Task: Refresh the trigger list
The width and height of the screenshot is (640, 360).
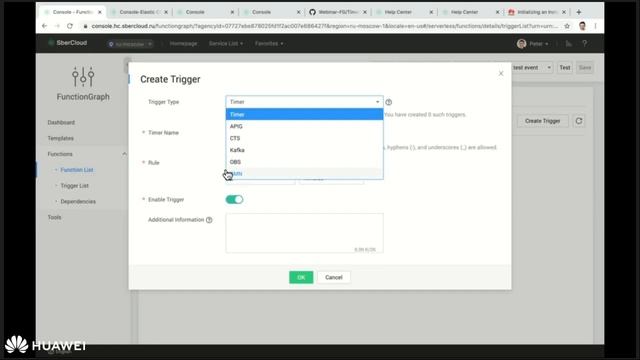Action: [x=579, y=121]
